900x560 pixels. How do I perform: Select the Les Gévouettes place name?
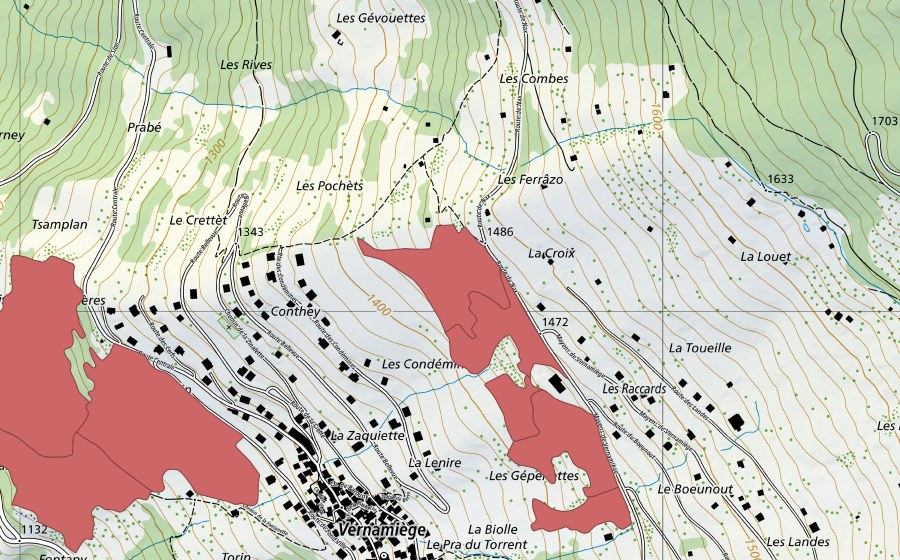[x=381, y=18]
